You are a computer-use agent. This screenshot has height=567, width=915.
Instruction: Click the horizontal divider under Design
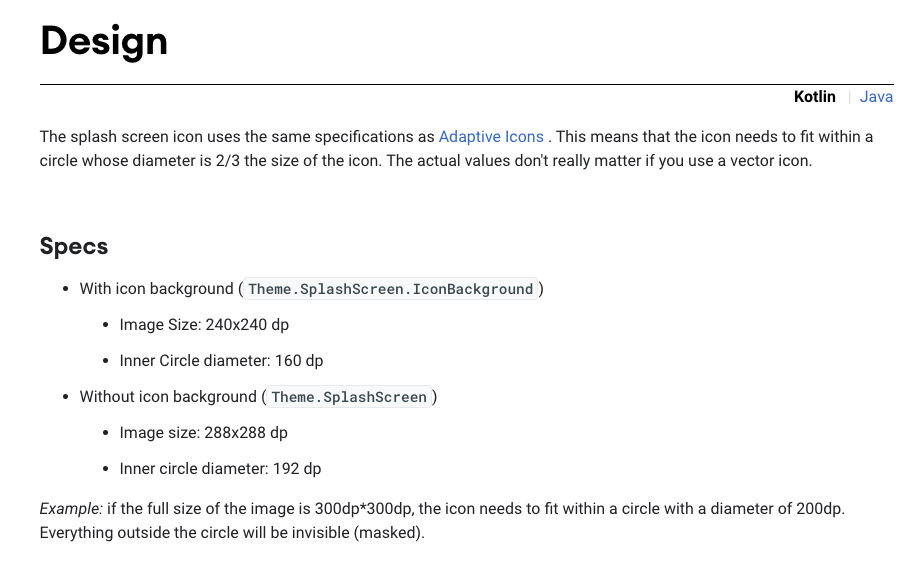pos(466,84)
